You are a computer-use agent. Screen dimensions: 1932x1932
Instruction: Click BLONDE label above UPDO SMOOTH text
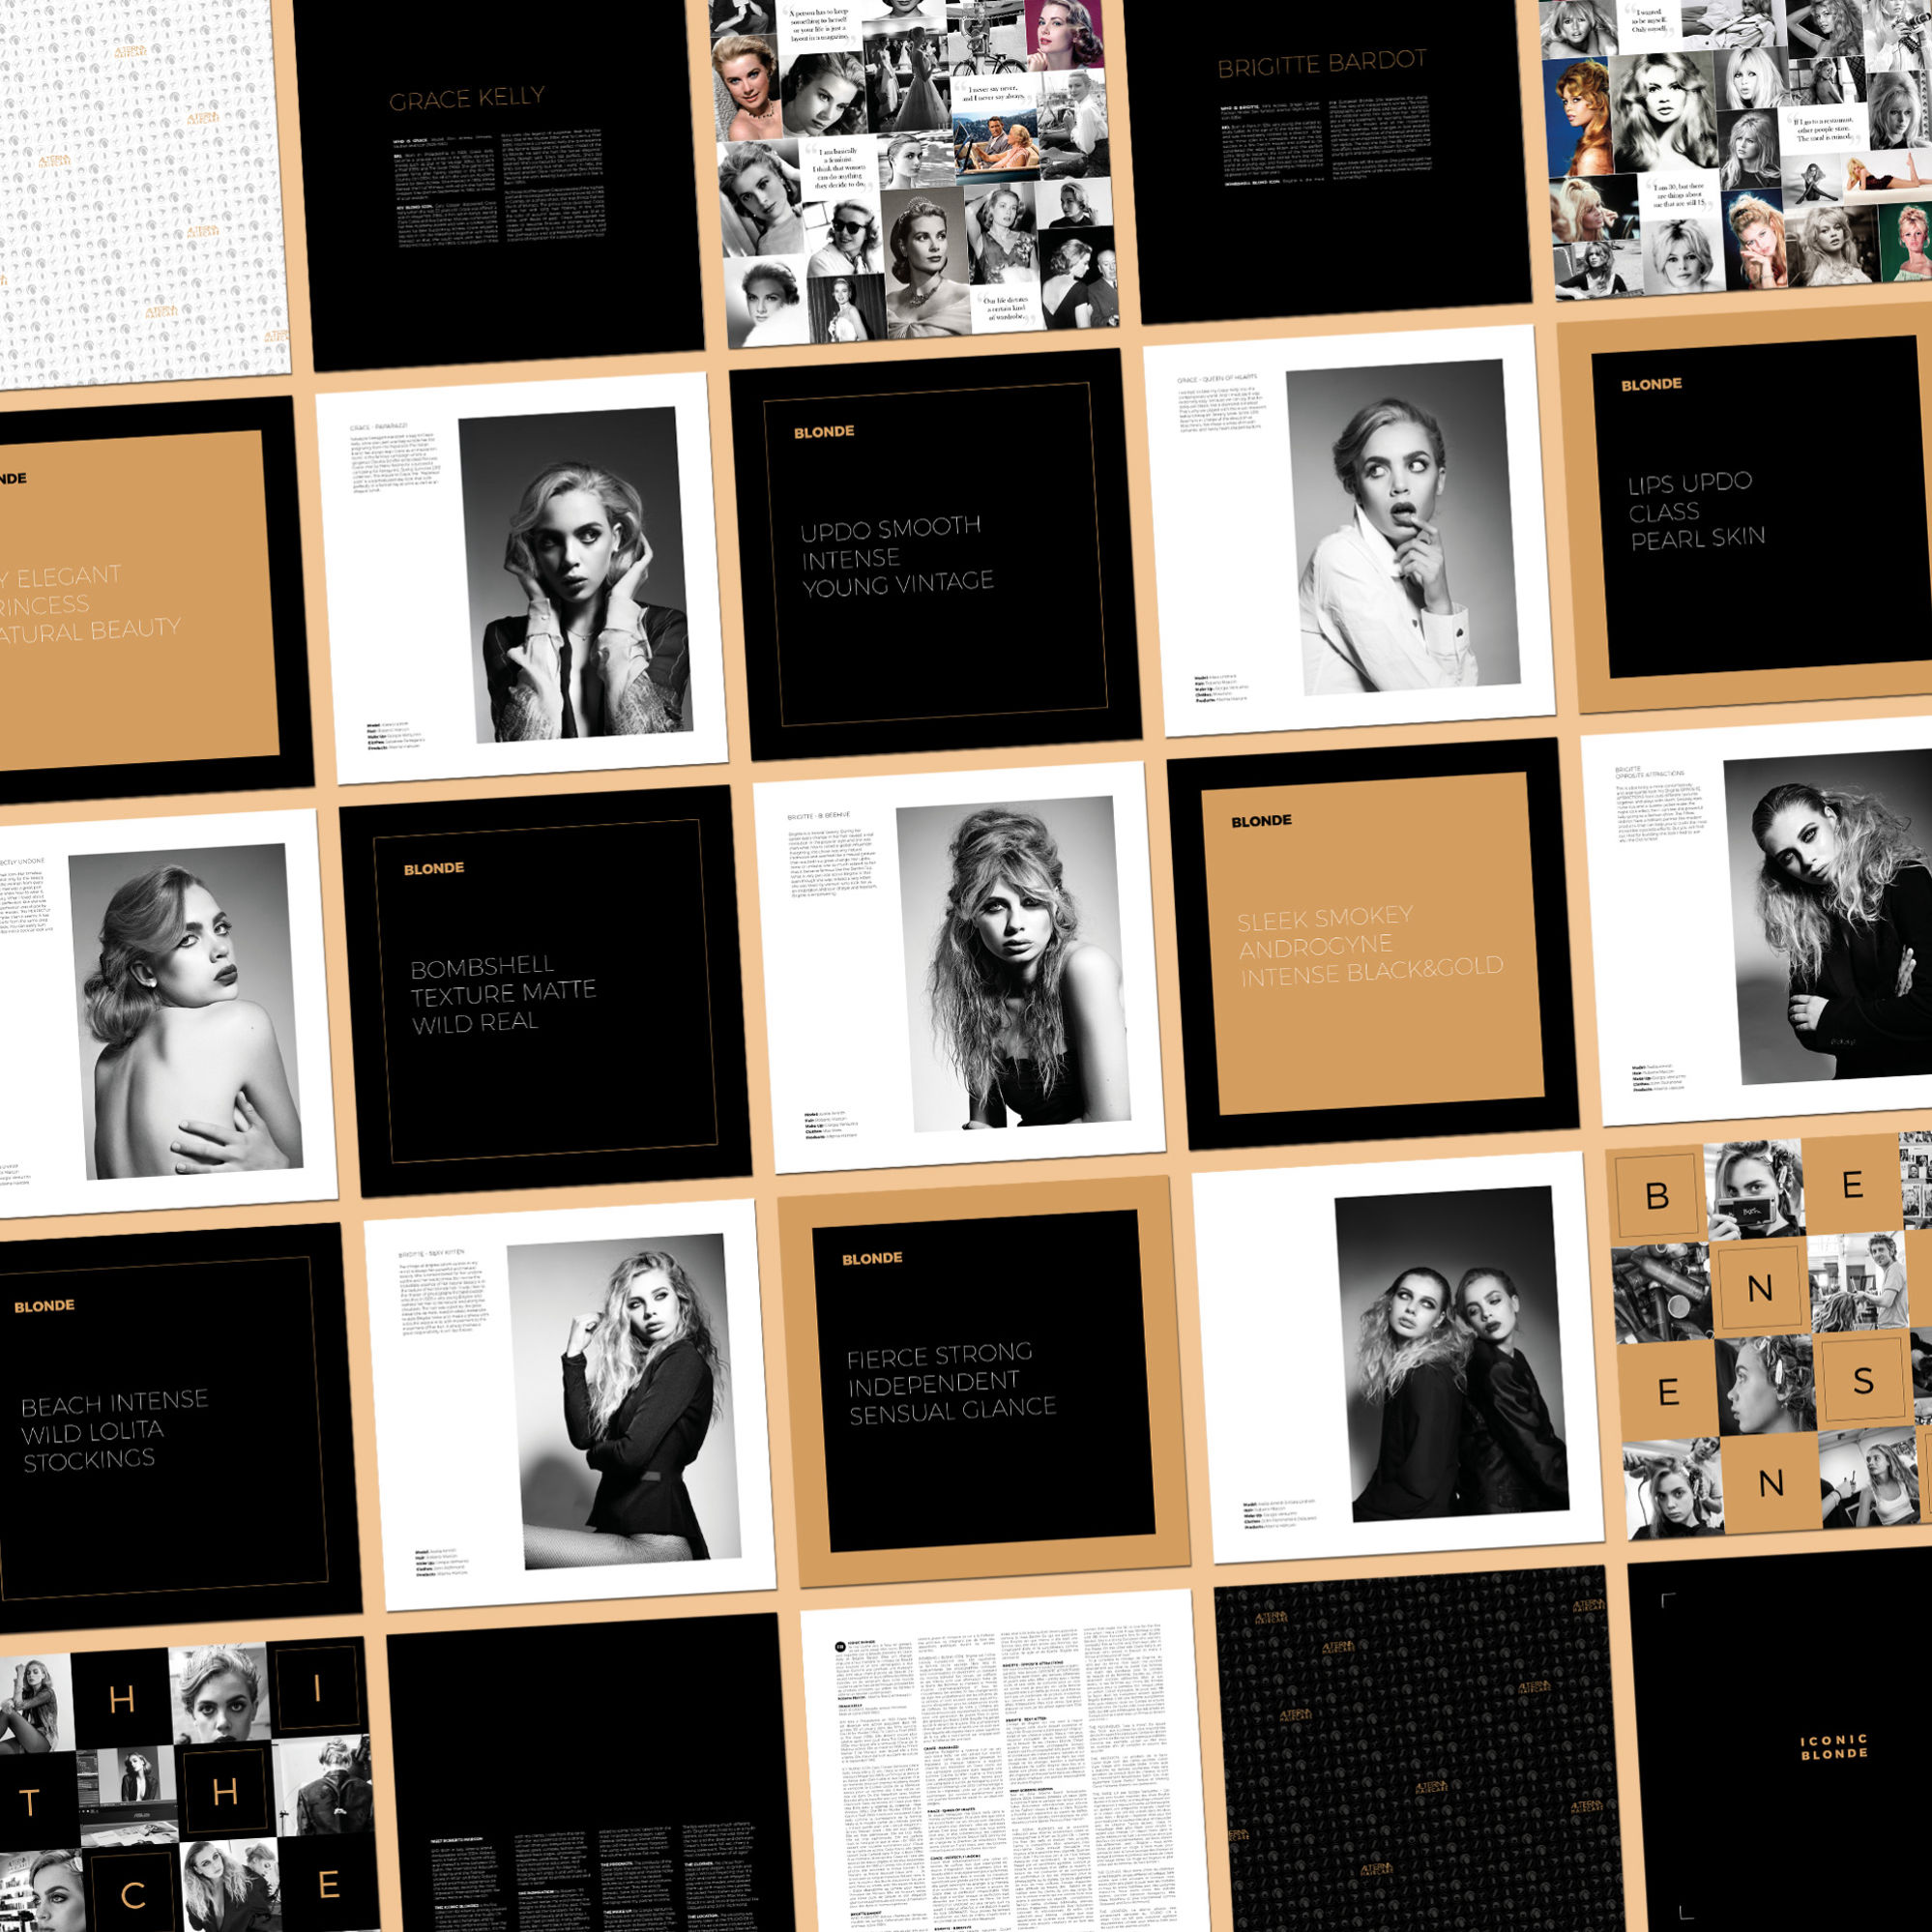(x=824, y=432)
